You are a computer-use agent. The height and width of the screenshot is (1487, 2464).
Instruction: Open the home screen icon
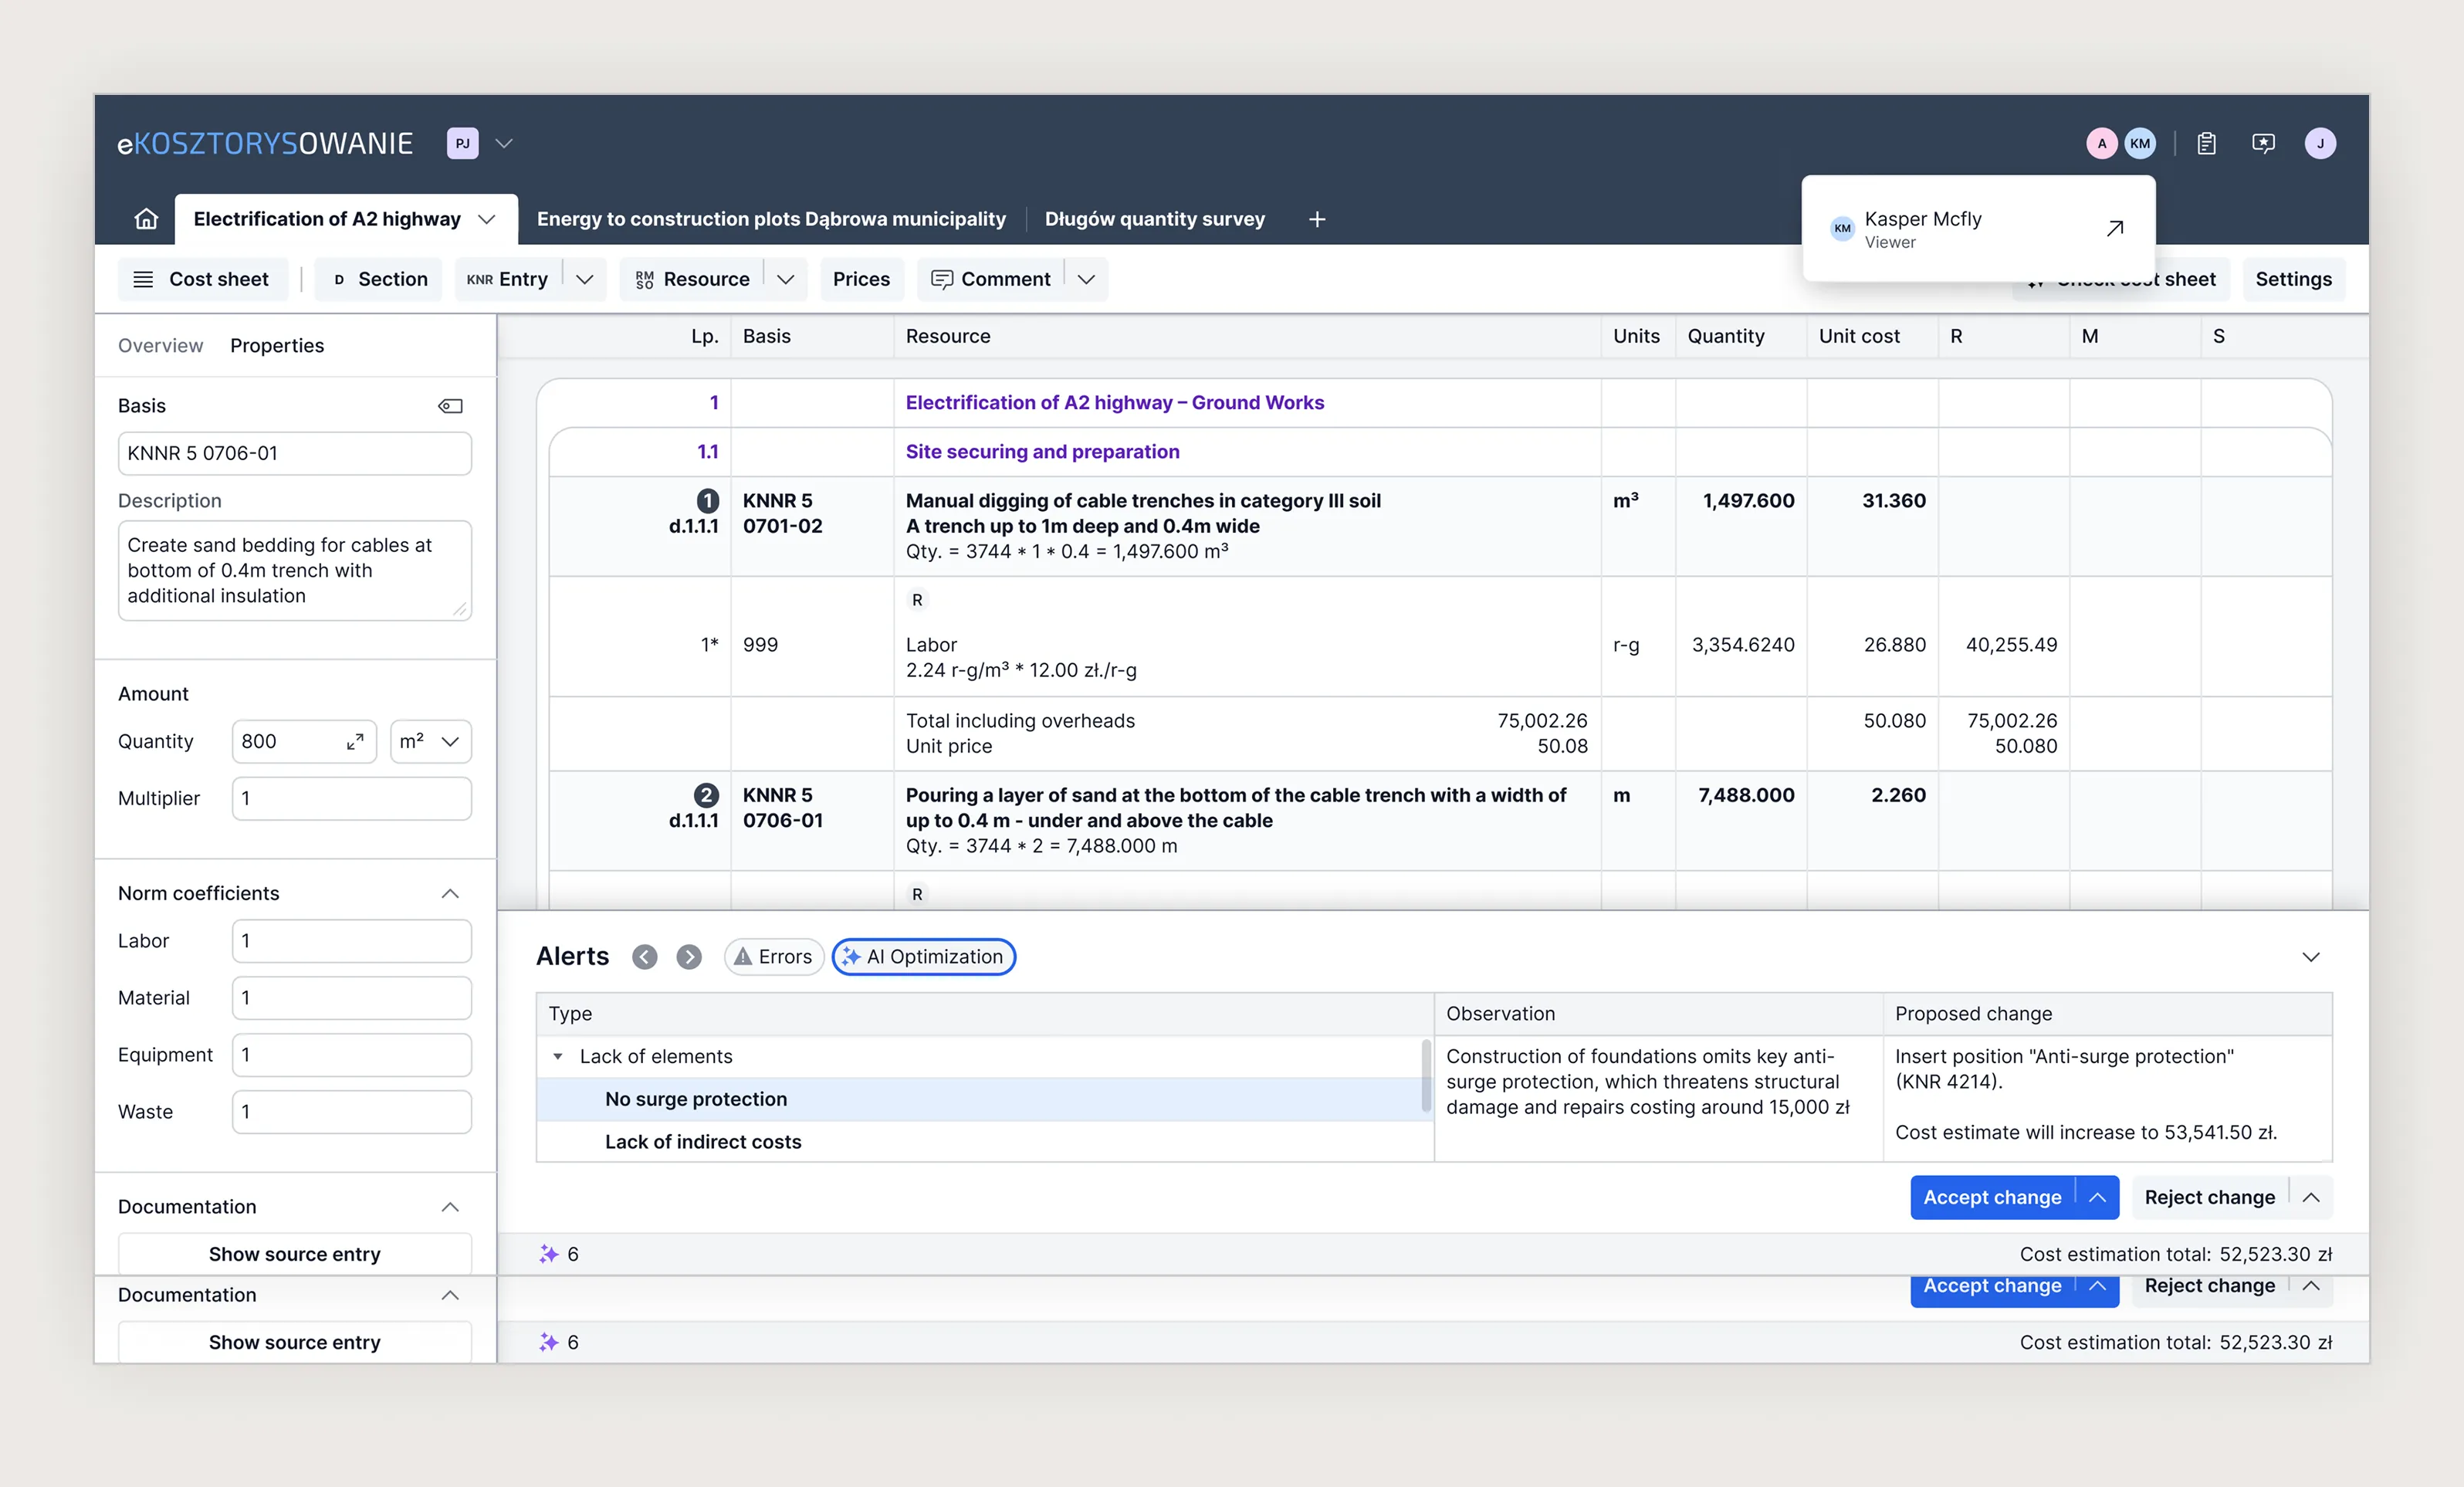click(146, 219)
